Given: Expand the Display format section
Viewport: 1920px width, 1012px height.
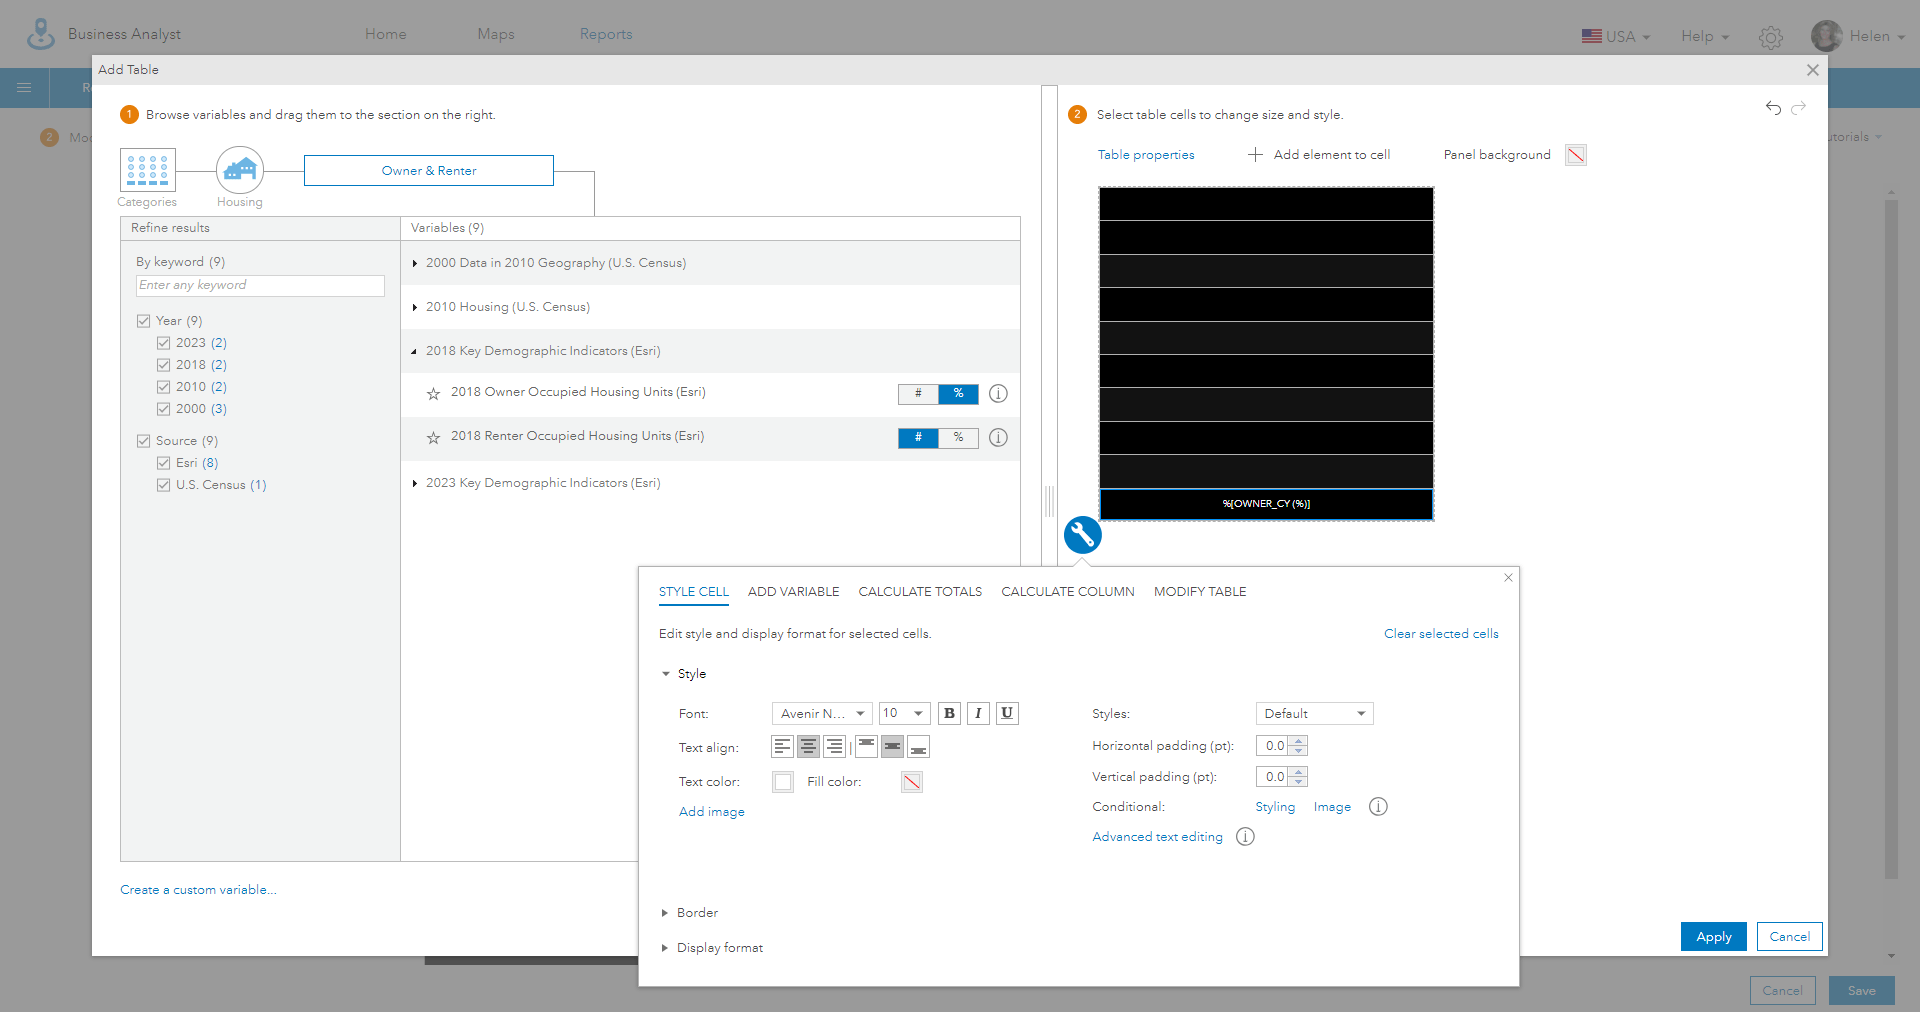Looking at the screenshot, I should coord(665,948).
